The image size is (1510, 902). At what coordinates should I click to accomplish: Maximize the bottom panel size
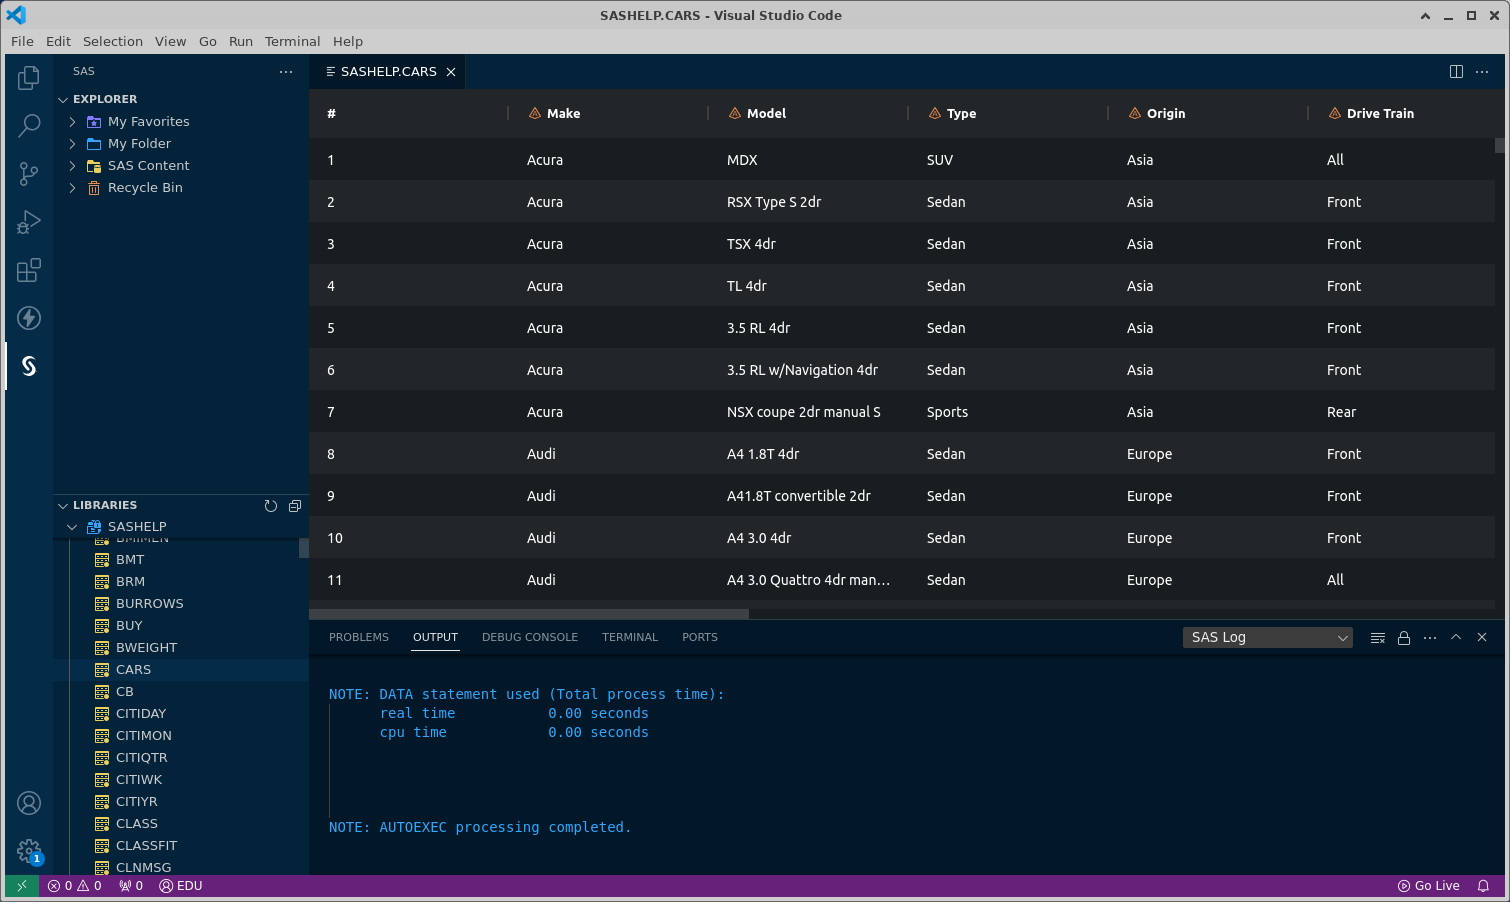point(1456,638)
